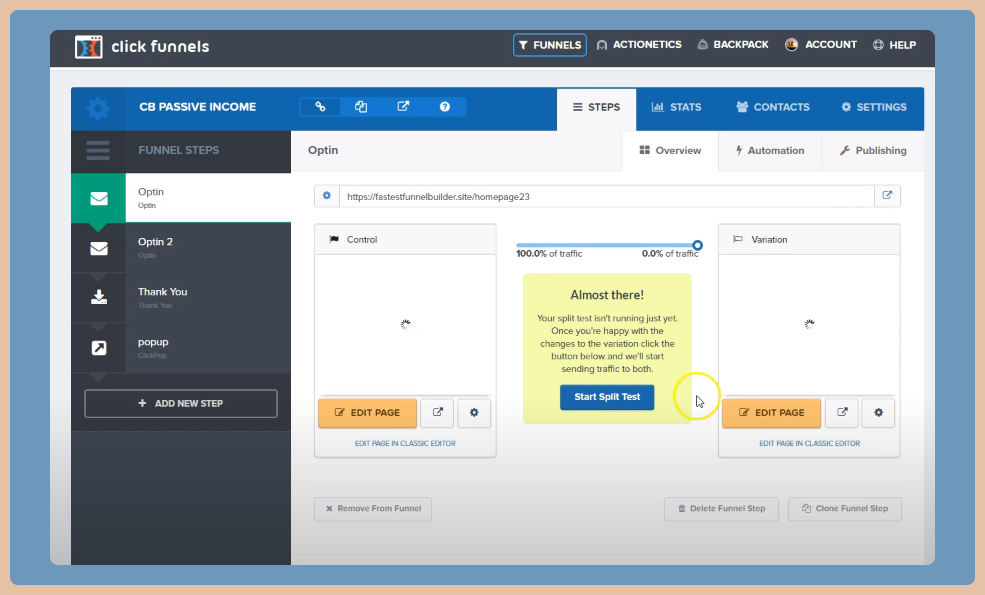The height and width of the screenshot is (595, 985).
Task: Preview Control page in new window icon
Action: coord(437,413)
